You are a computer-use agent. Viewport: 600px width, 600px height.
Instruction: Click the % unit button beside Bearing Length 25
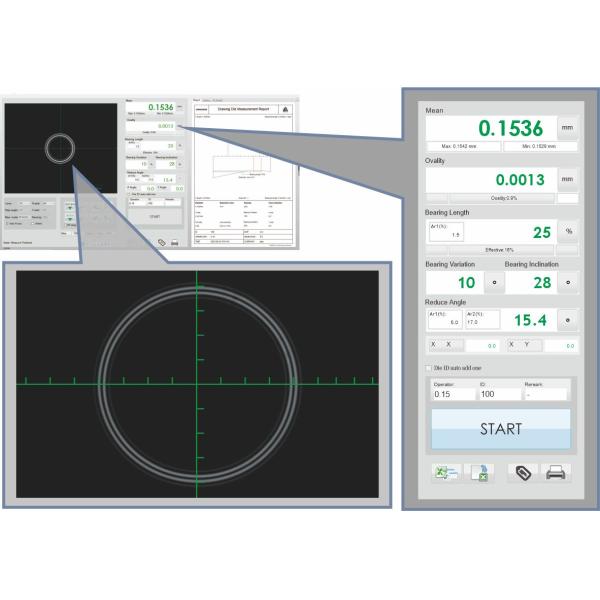click(x=568, y=231)
